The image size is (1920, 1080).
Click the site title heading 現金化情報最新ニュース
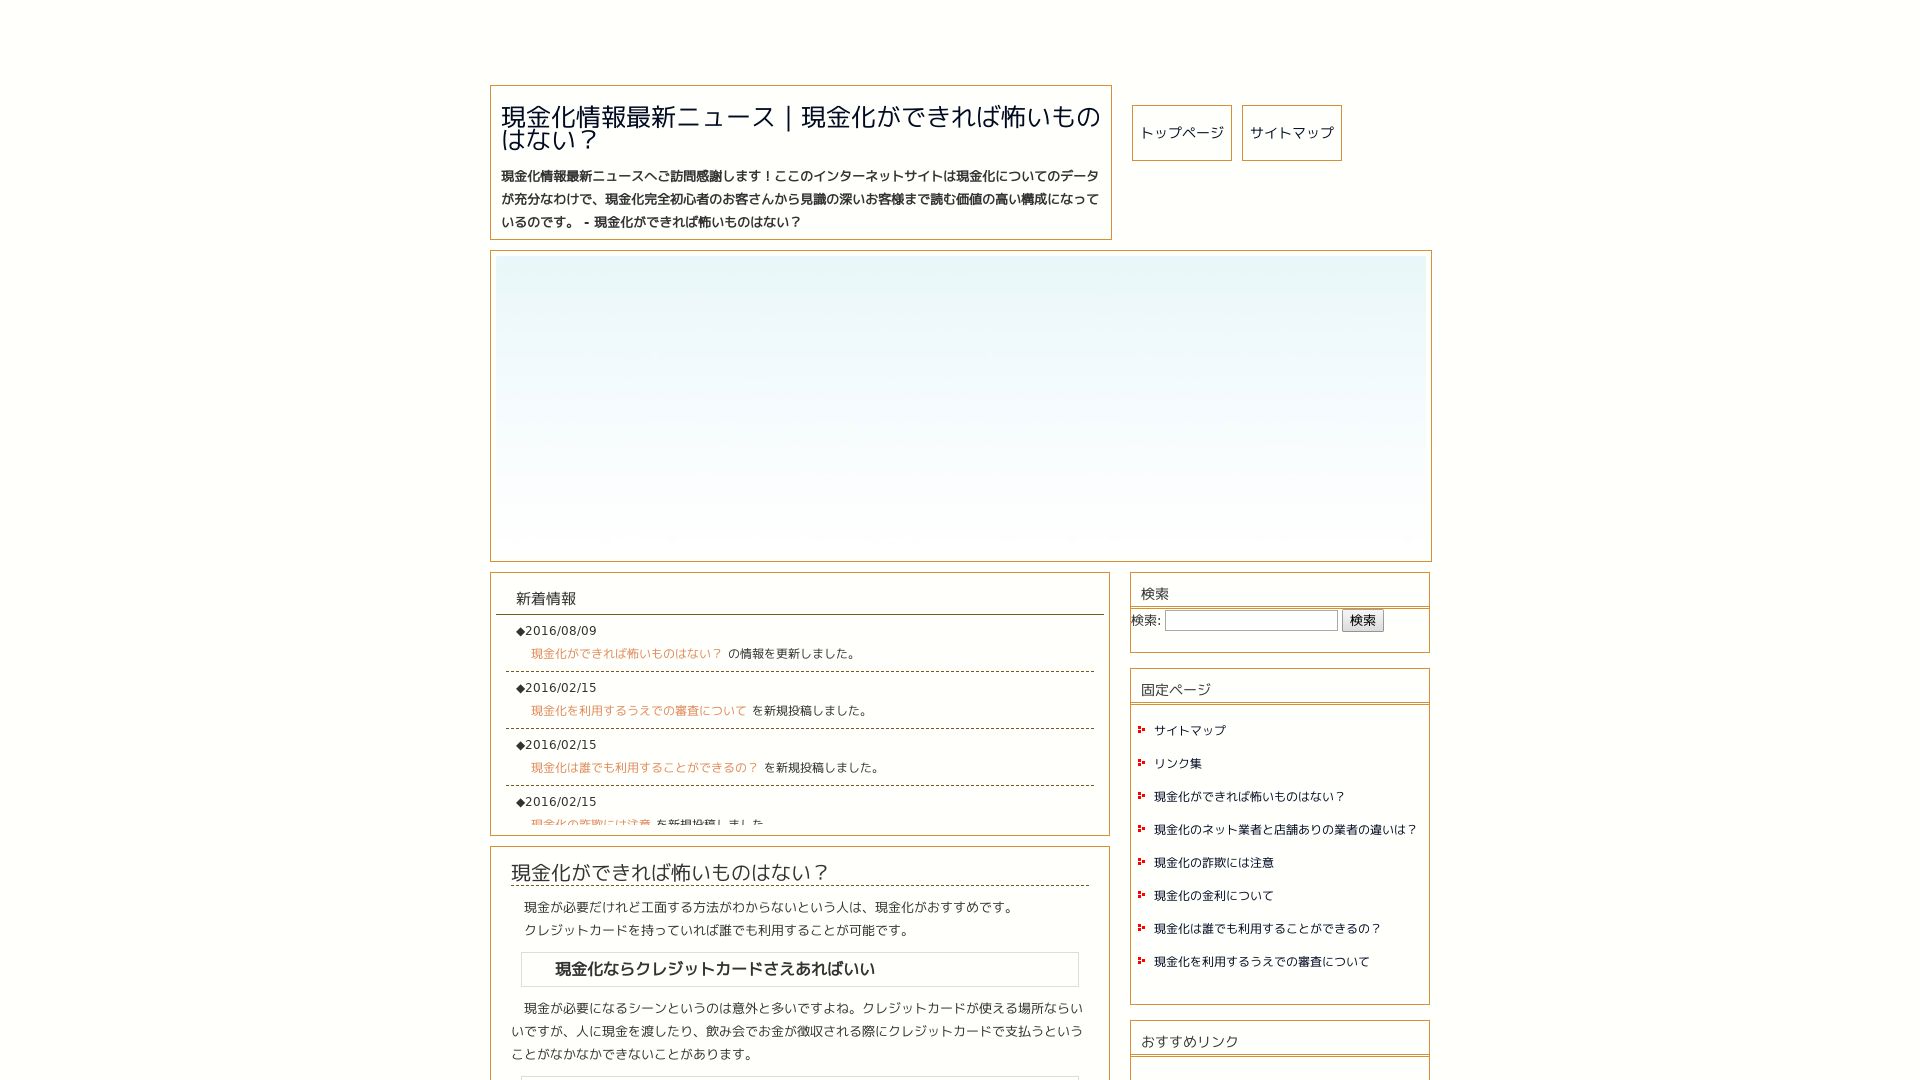(800, 128)
